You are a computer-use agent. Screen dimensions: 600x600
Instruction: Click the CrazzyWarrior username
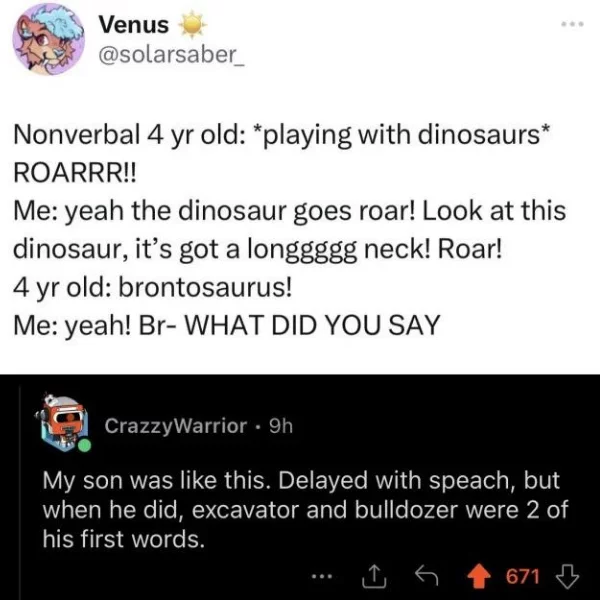click(x=176, y=426)
